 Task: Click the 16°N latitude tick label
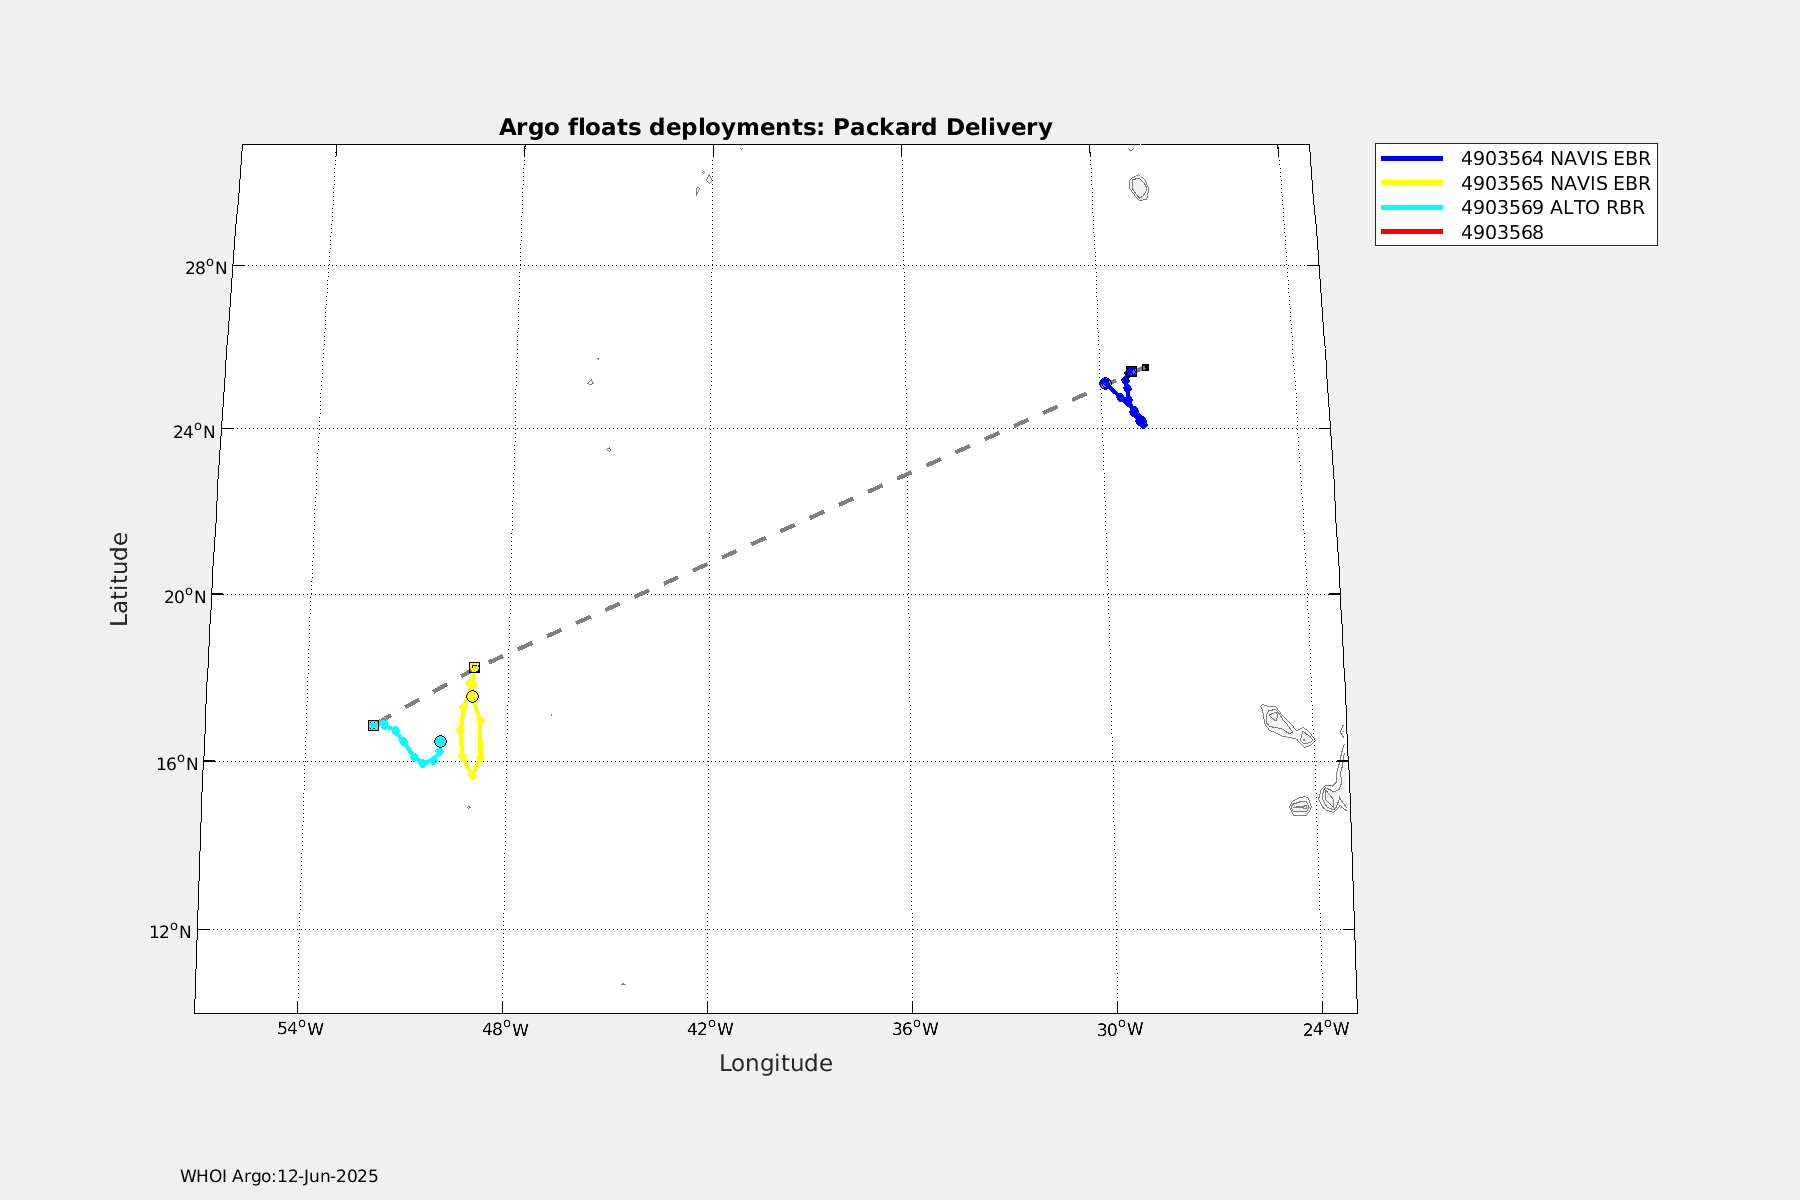pyautogui.click(x=177, y=764)
